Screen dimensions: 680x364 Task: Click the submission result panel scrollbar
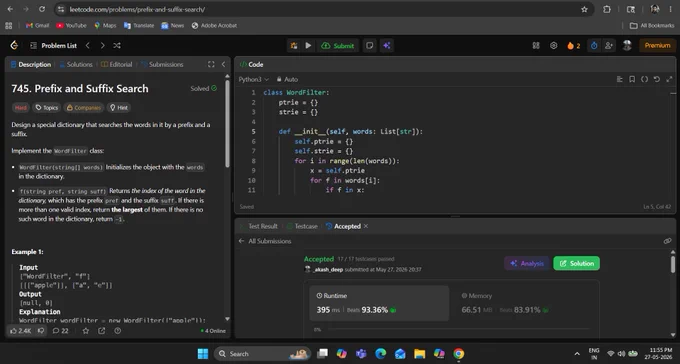(673, 265)
